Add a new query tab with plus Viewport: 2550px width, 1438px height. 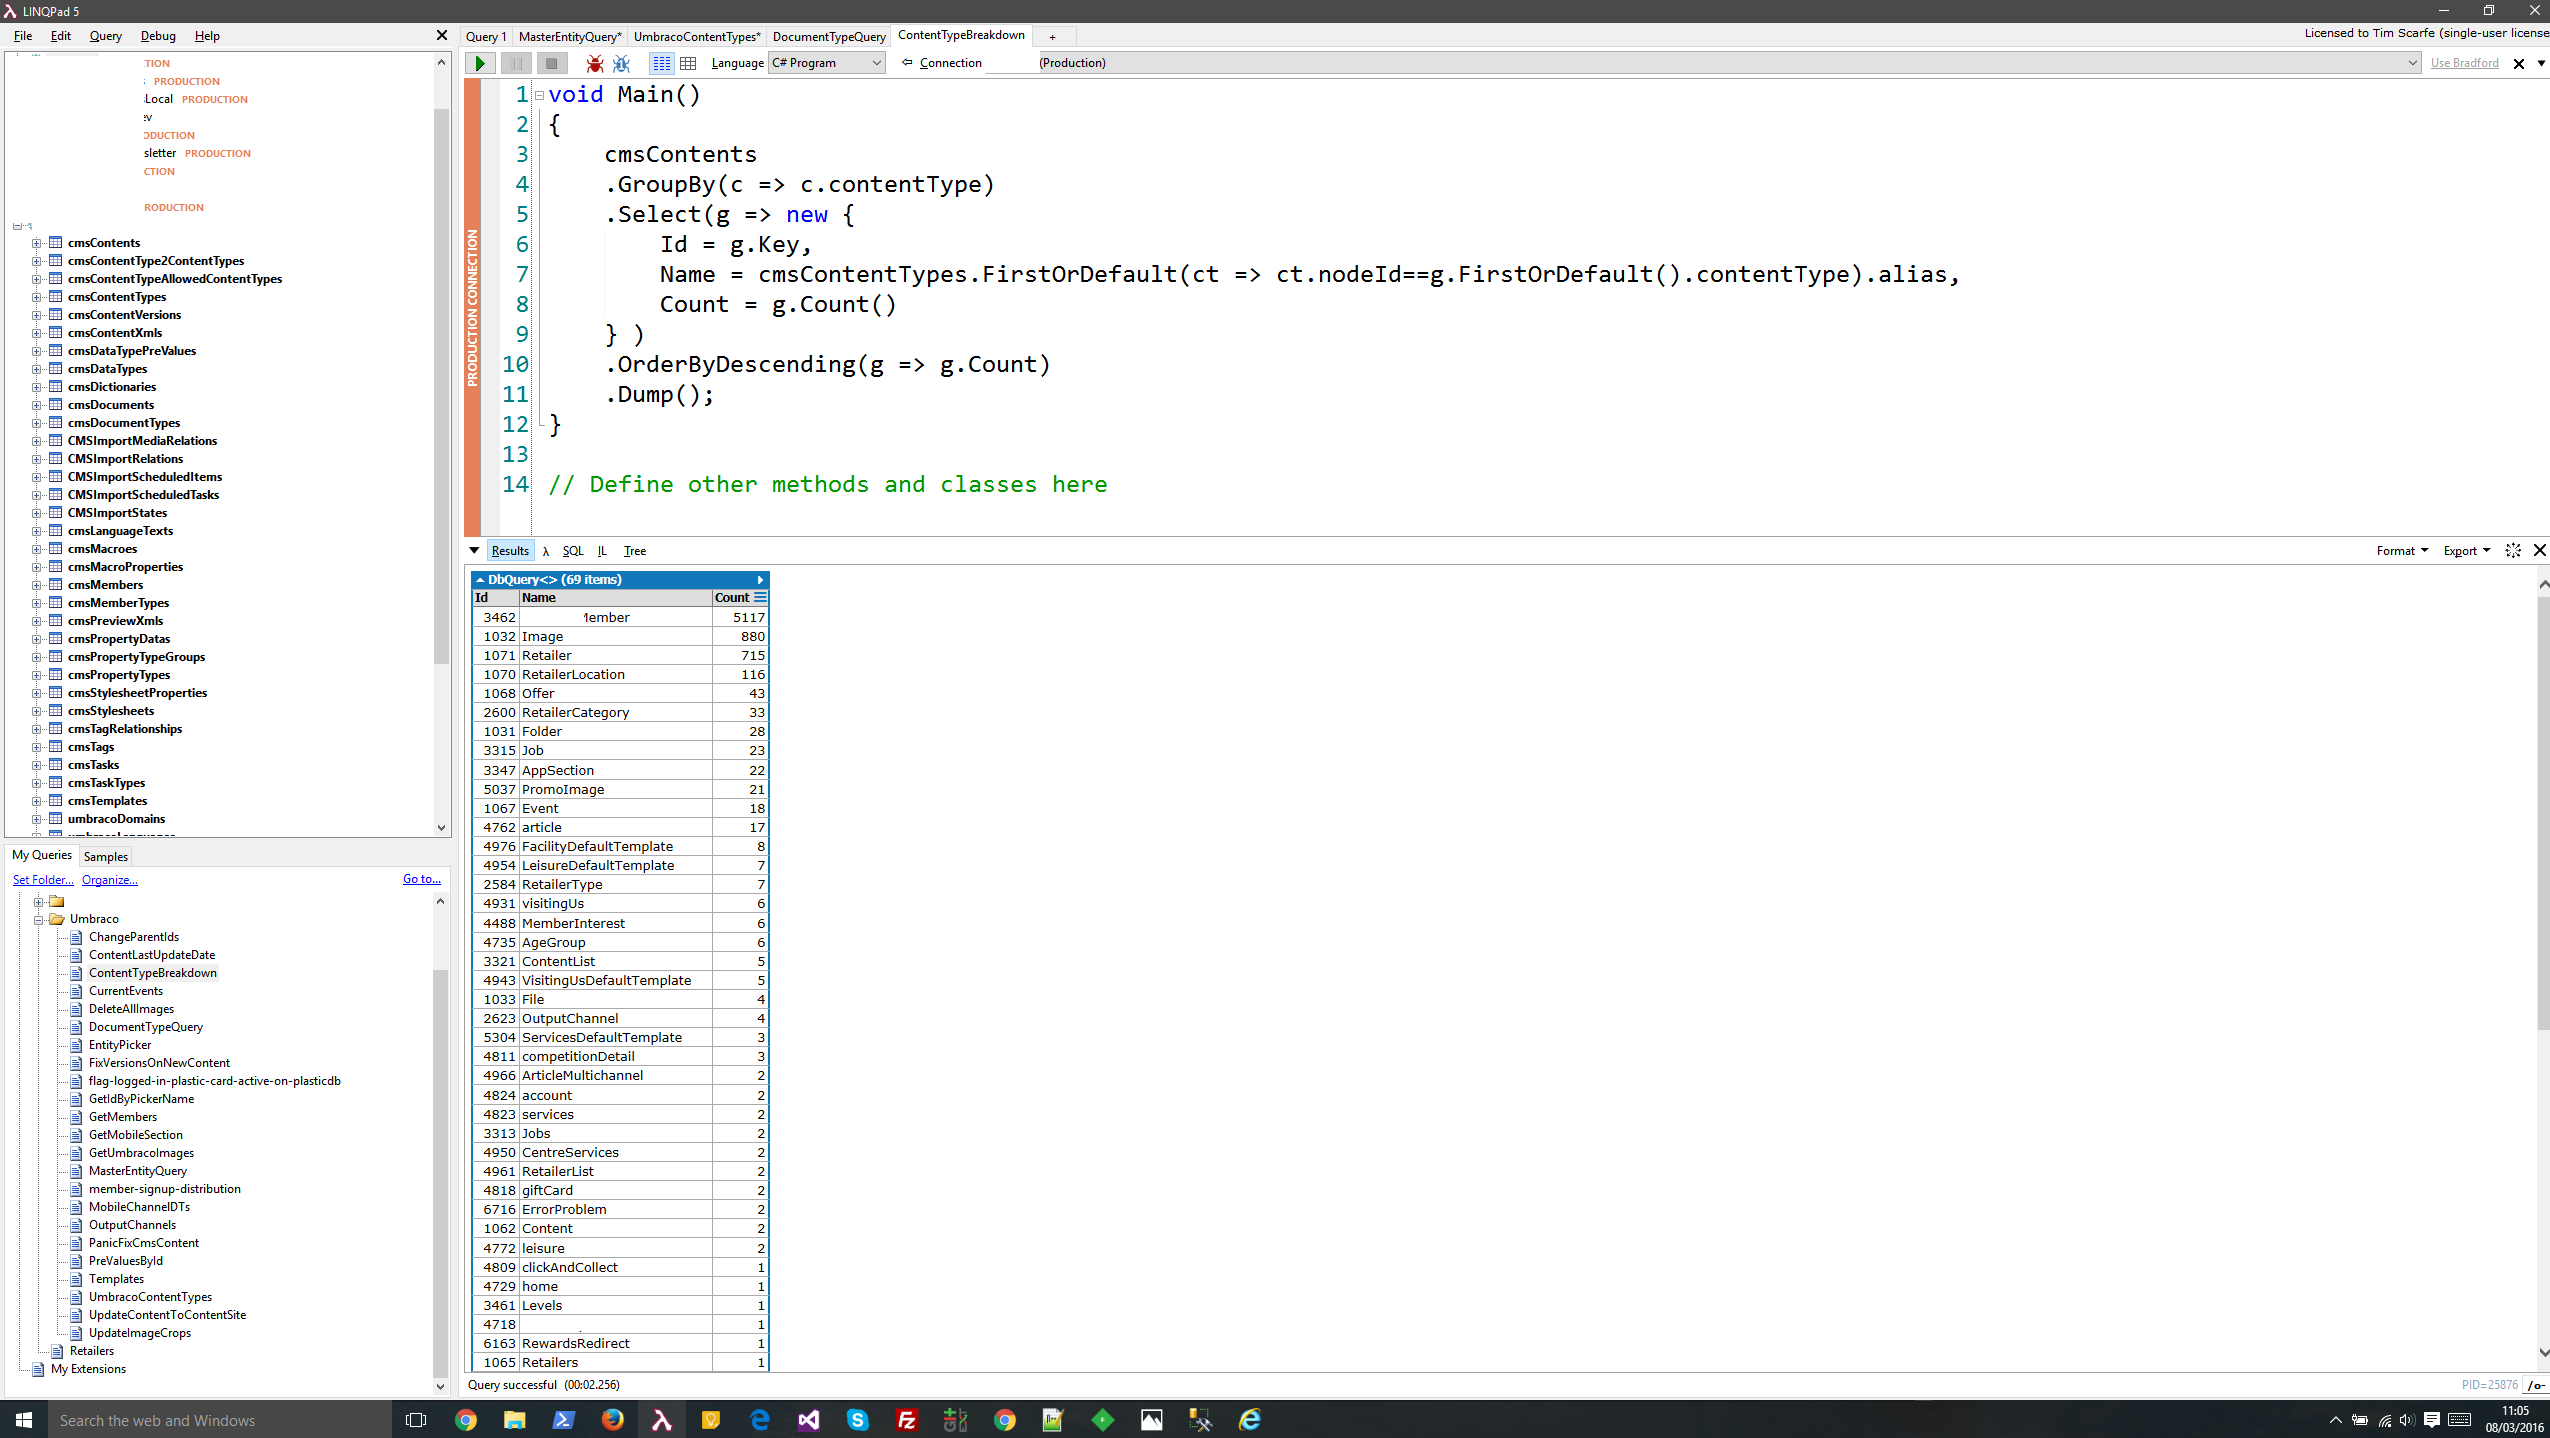1052,37
